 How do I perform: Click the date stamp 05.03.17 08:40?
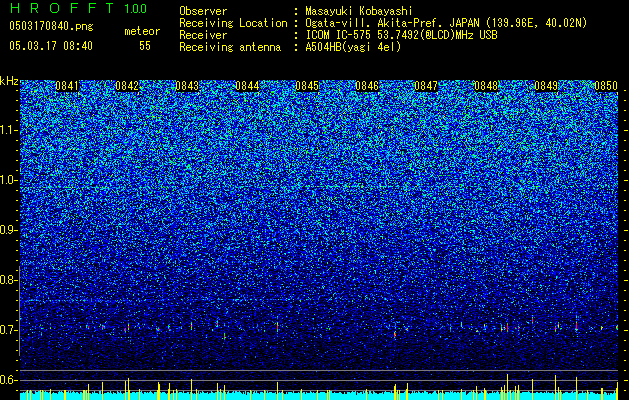[51, 46]
